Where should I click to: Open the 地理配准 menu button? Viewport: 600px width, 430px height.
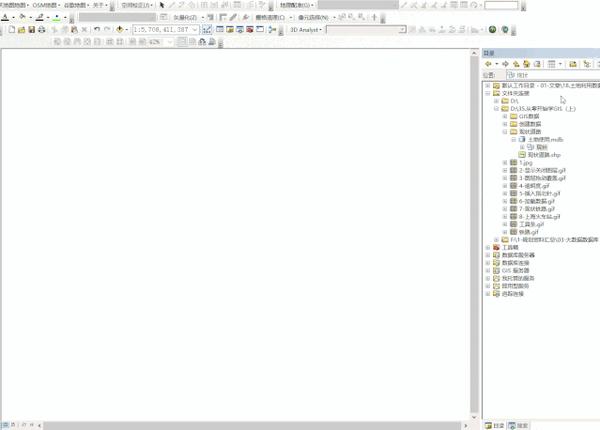(x=297, y=5)
